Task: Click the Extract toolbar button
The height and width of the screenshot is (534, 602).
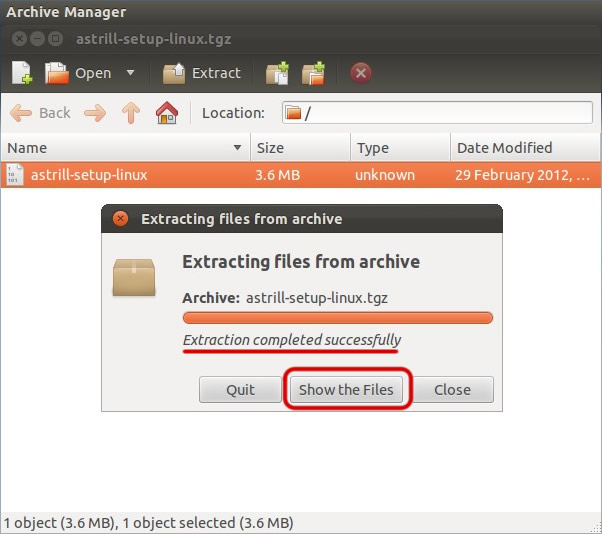Action: point(202,73)
